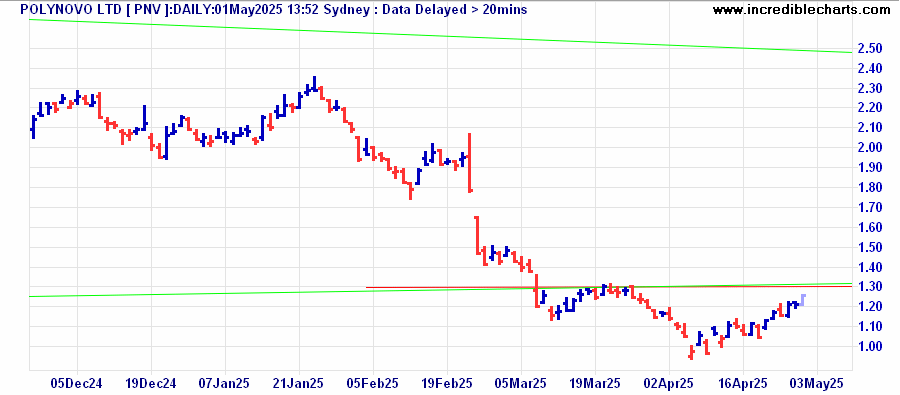
Task: Click the 1.00 price axis label
Action: pyautogui.click(x=870, y=346)
